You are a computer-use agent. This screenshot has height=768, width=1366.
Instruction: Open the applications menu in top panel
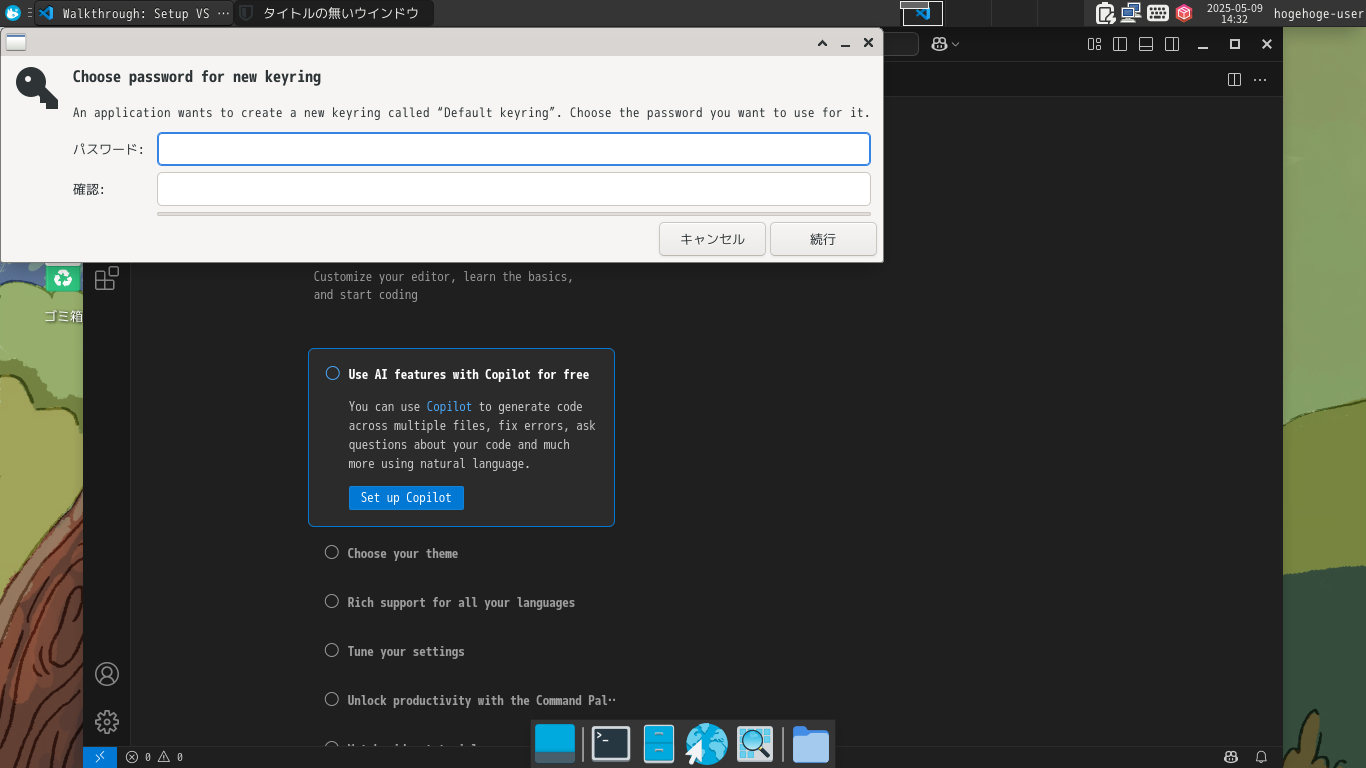pyautogui.click(x=13, y=13)
